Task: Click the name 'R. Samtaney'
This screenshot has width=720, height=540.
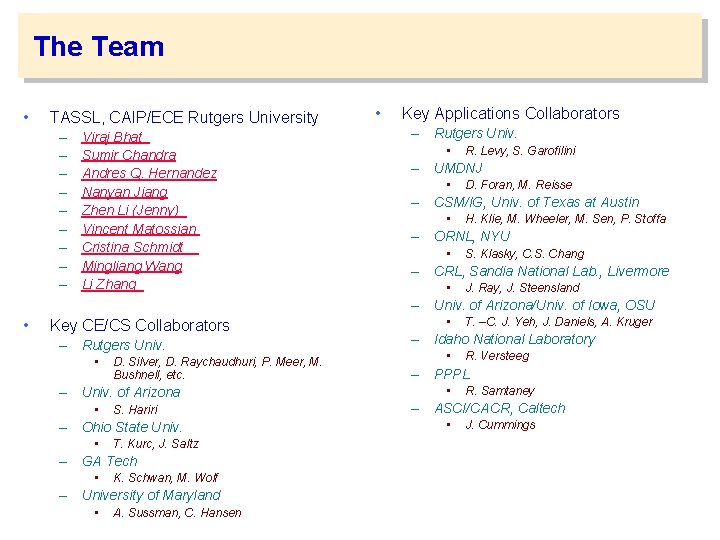Action: [500, 391]
